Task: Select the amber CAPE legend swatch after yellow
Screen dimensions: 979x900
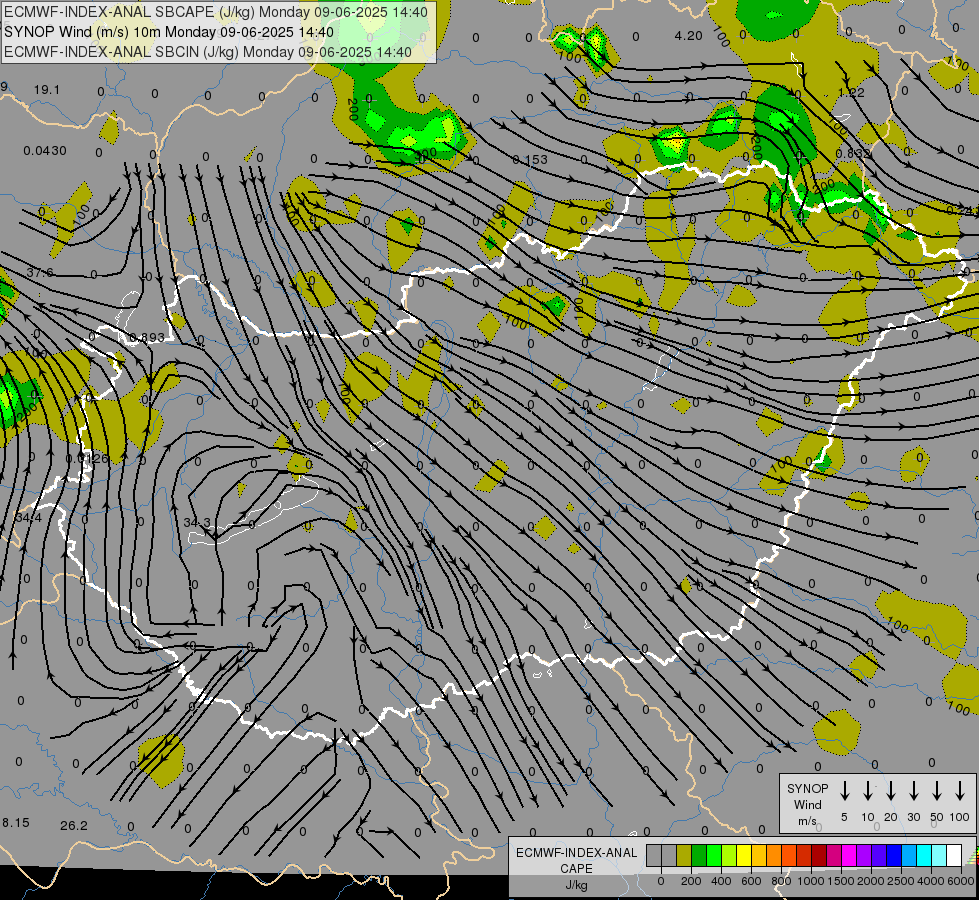Action: click(x=759, y=855)
